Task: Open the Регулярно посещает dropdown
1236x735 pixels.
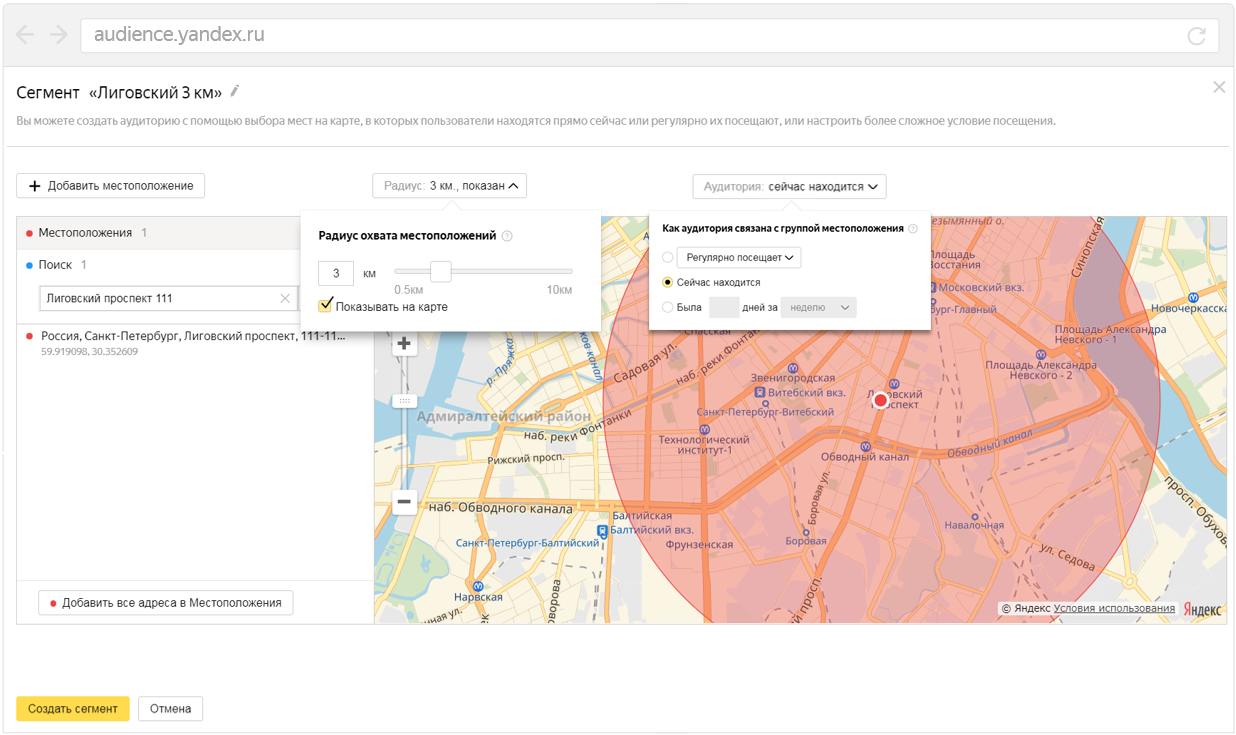Action: point(739,258)
